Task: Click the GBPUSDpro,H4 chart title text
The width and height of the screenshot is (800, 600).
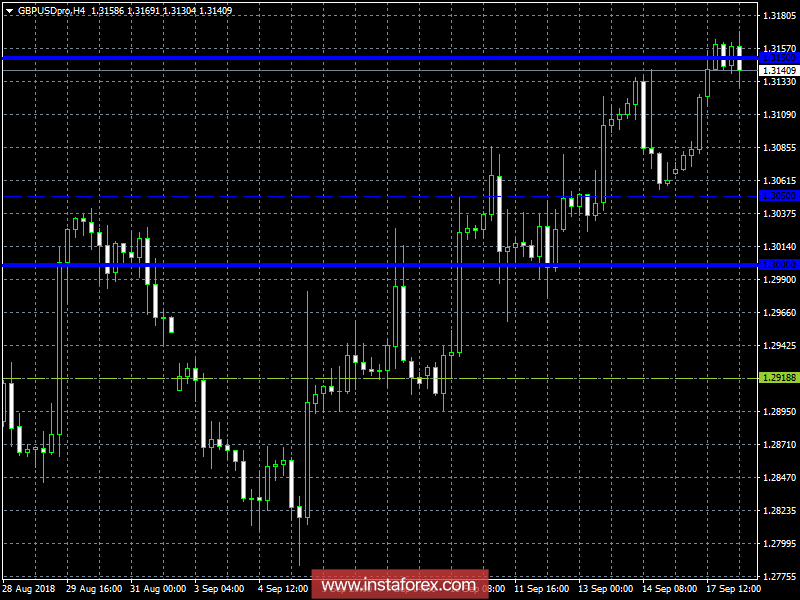Action: coord(51,10)
